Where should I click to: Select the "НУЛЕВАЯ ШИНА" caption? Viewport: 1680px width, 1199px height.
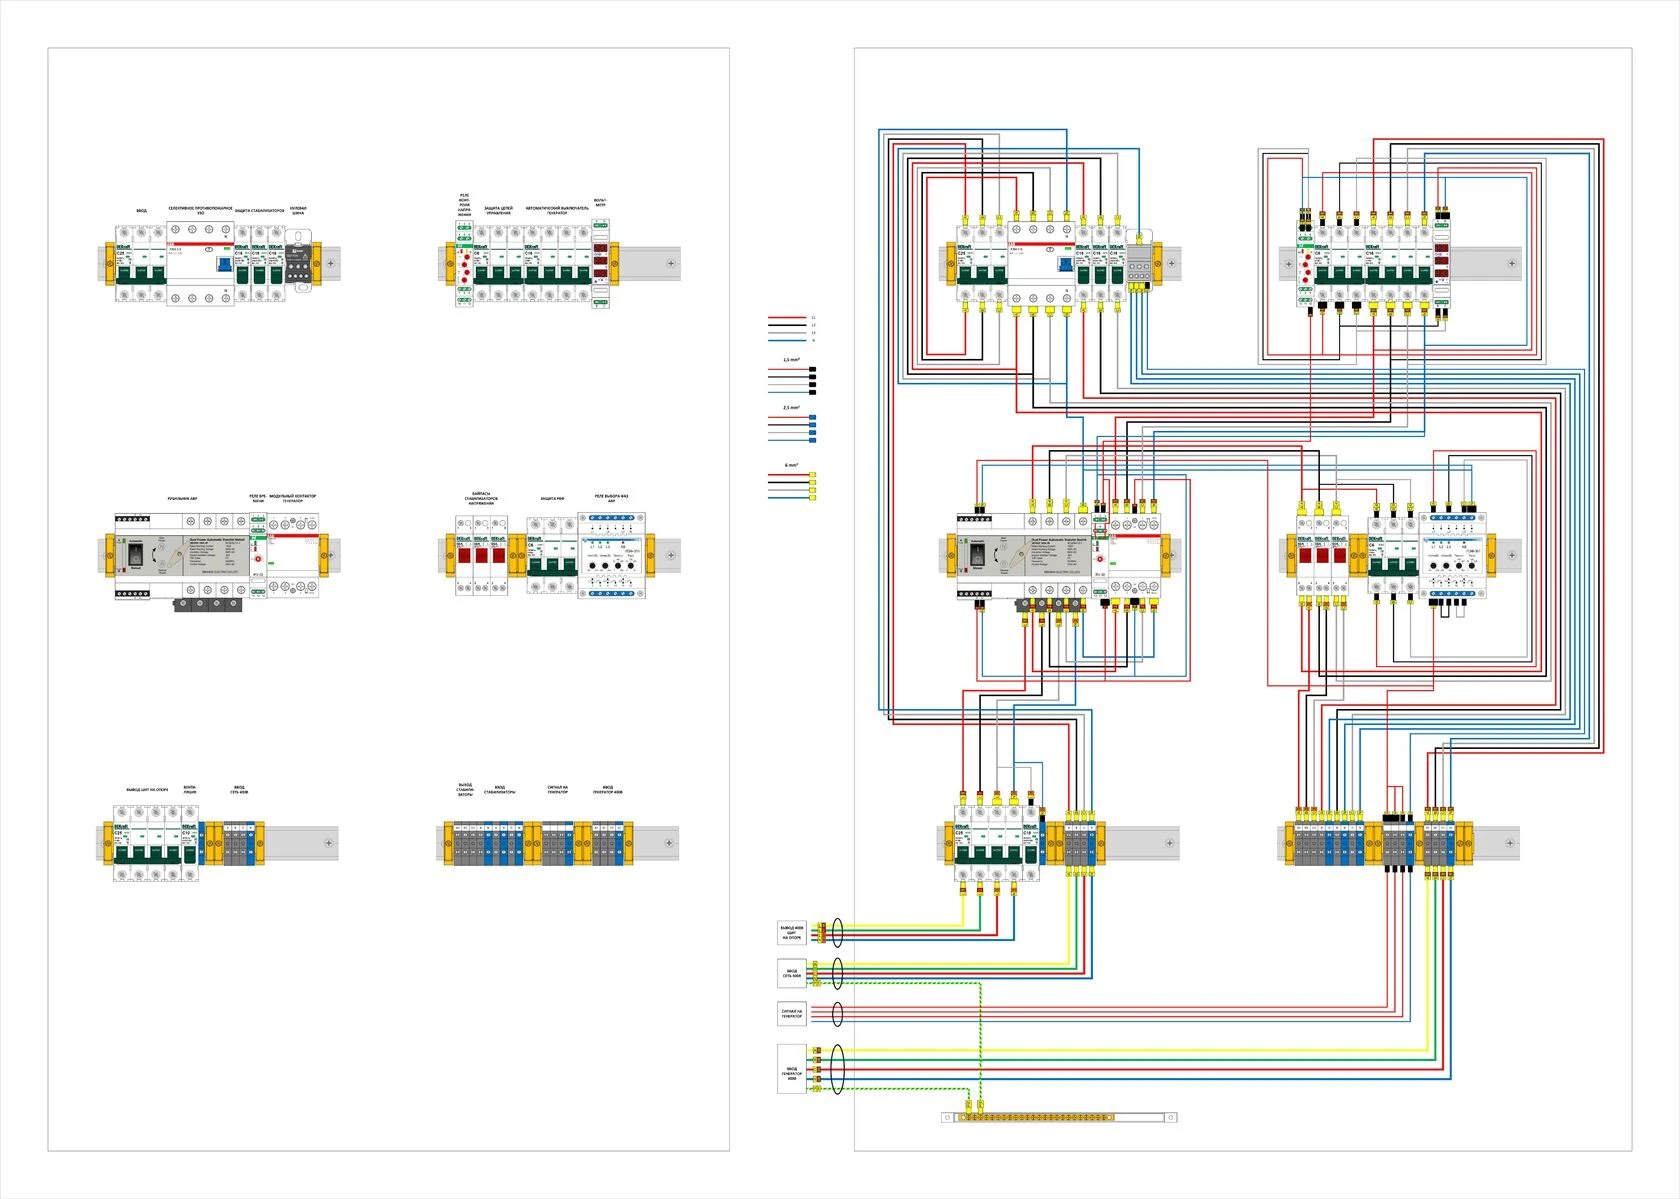pyautogui.click(x=298, y=211)
